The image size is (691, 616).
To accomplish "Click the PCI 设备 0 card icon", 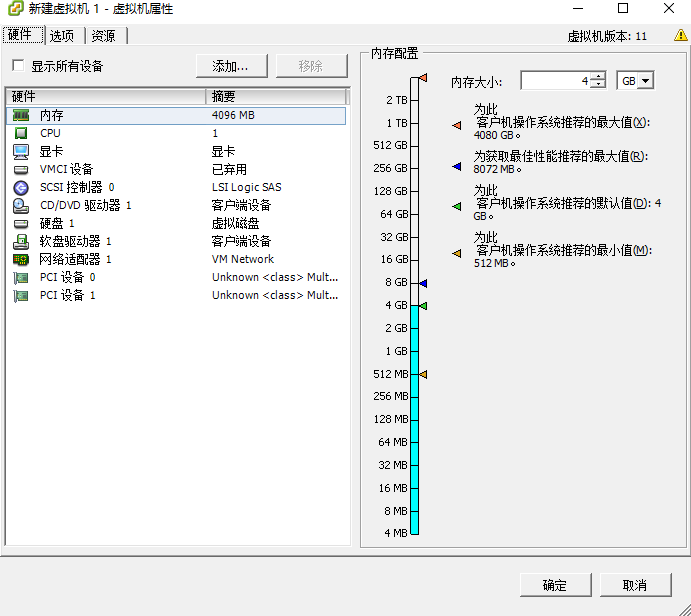I will (x=21, y=278).
